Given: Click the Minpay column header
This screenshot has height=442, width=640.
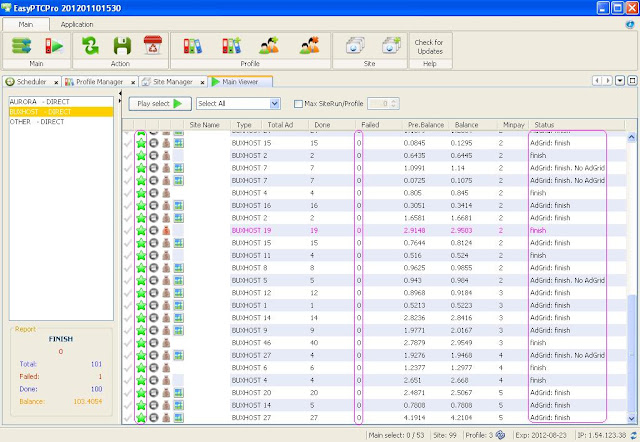Looking at the screenshot, I should tap(513, 125).
